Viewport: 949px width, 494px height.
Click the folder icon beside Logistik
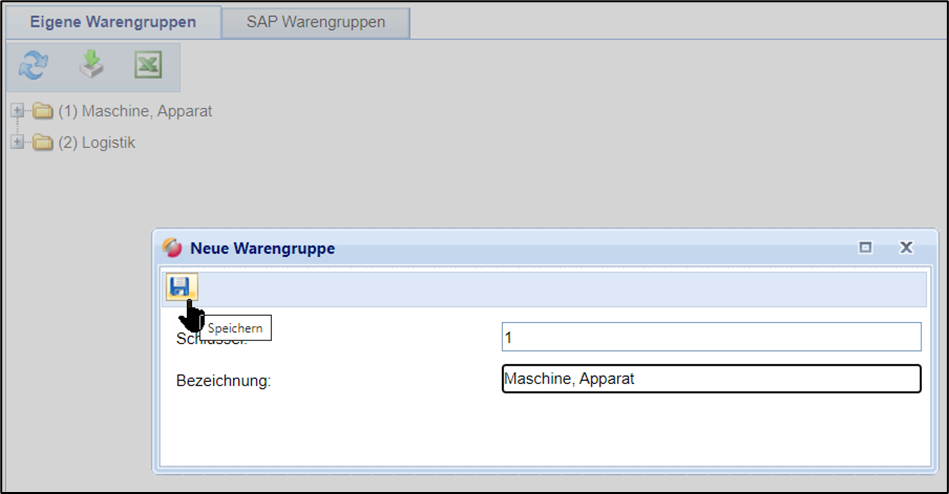tap(43, 143)
